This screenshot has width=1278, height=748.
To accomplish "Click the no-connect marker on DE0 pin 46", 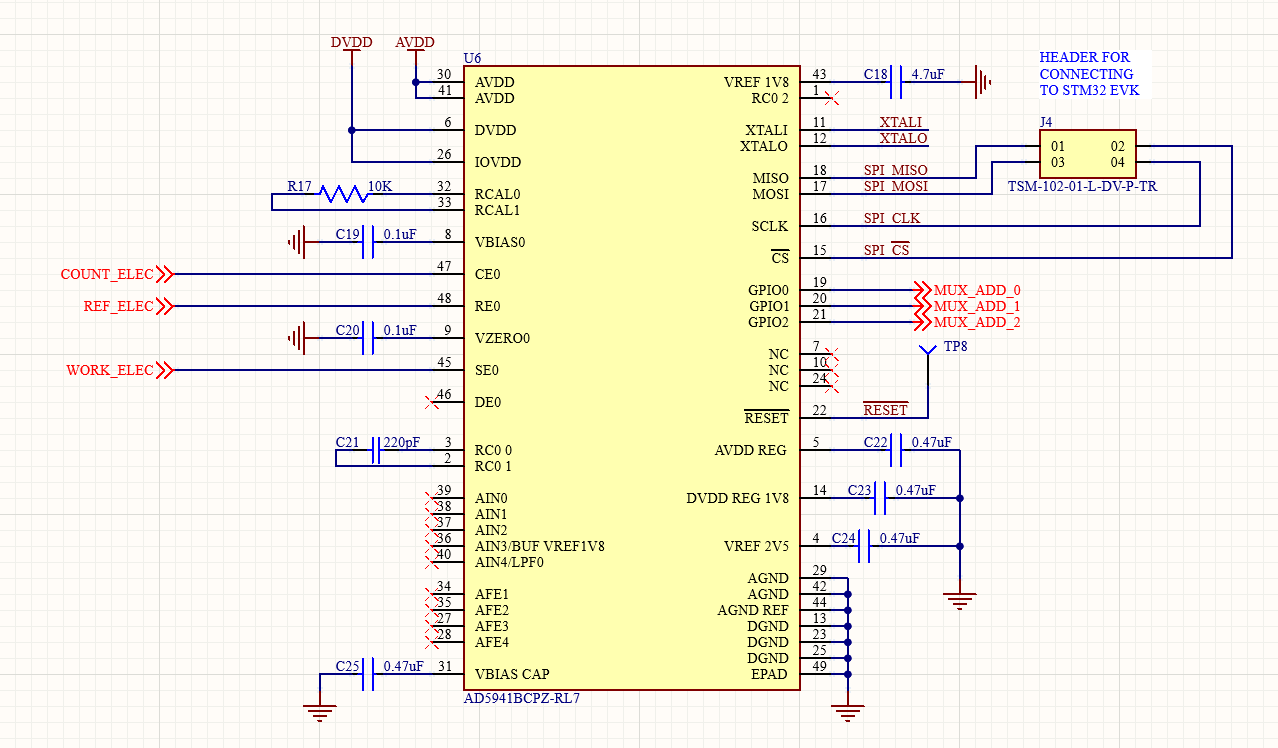I will 432,402.
